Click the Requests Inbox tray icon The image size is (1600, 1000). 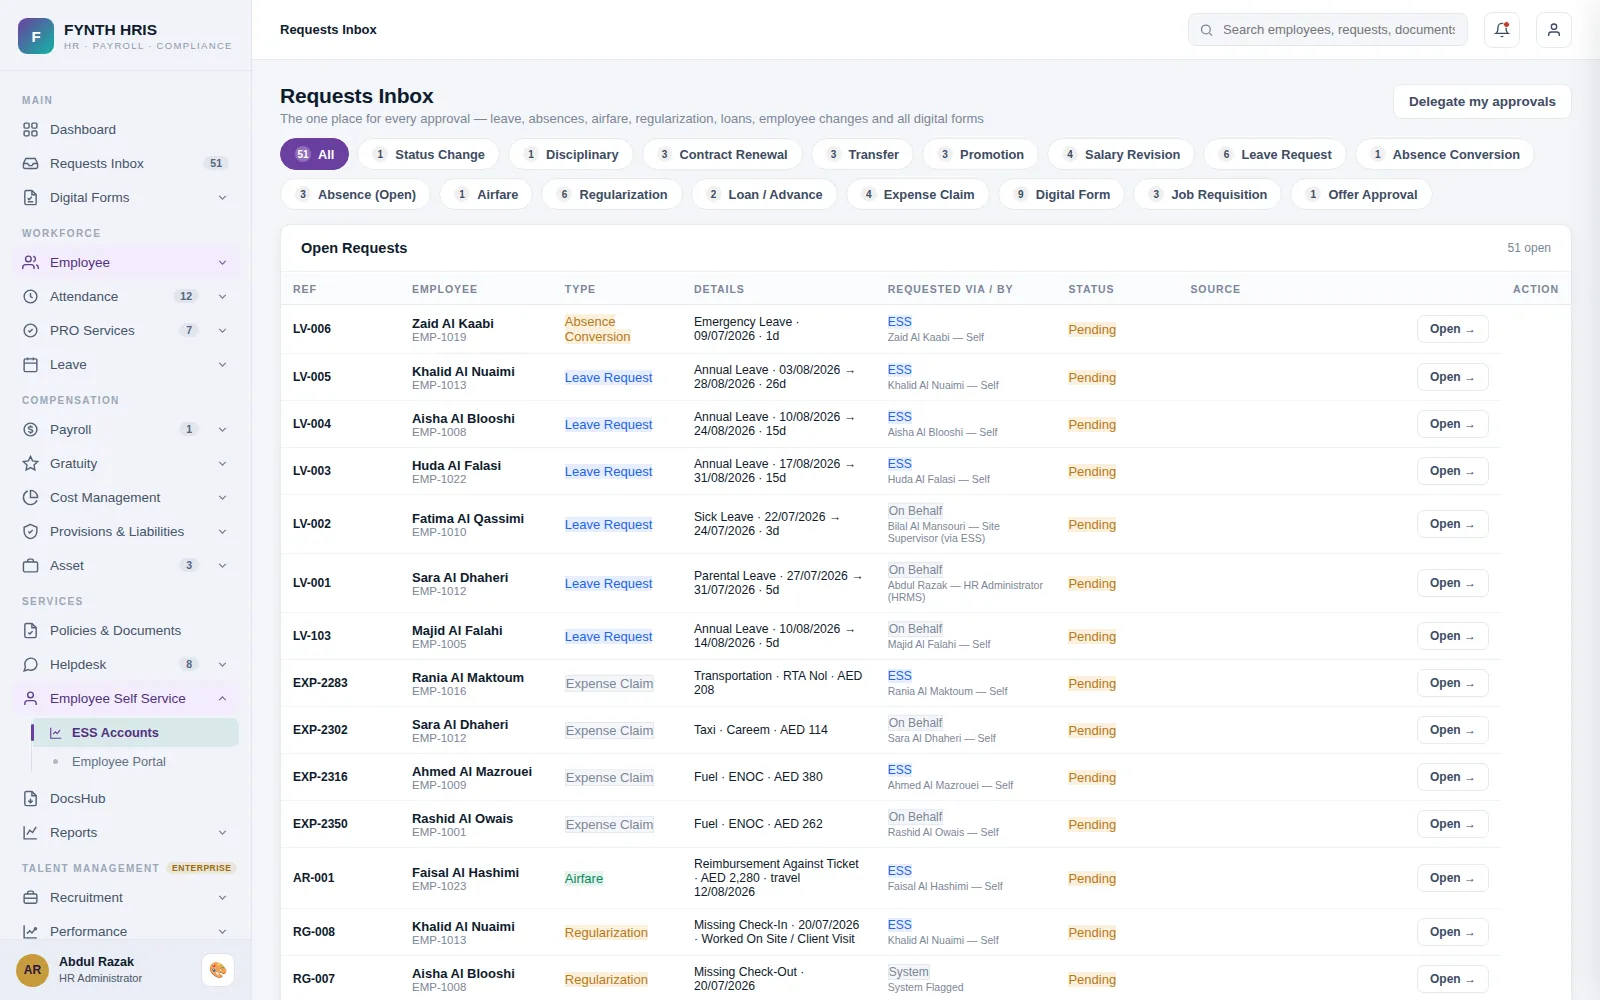pyautogui.click(x=31, y=164)
